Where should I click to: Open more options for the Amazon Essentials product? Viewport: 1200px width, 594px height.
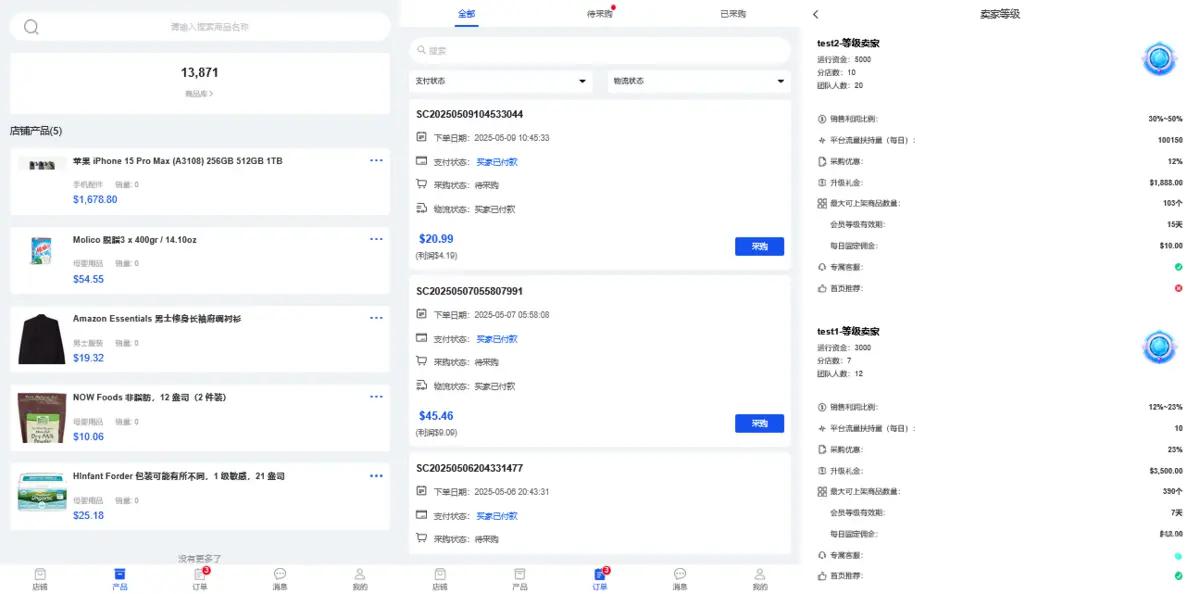pyautogui.click(x=376, y=318)
